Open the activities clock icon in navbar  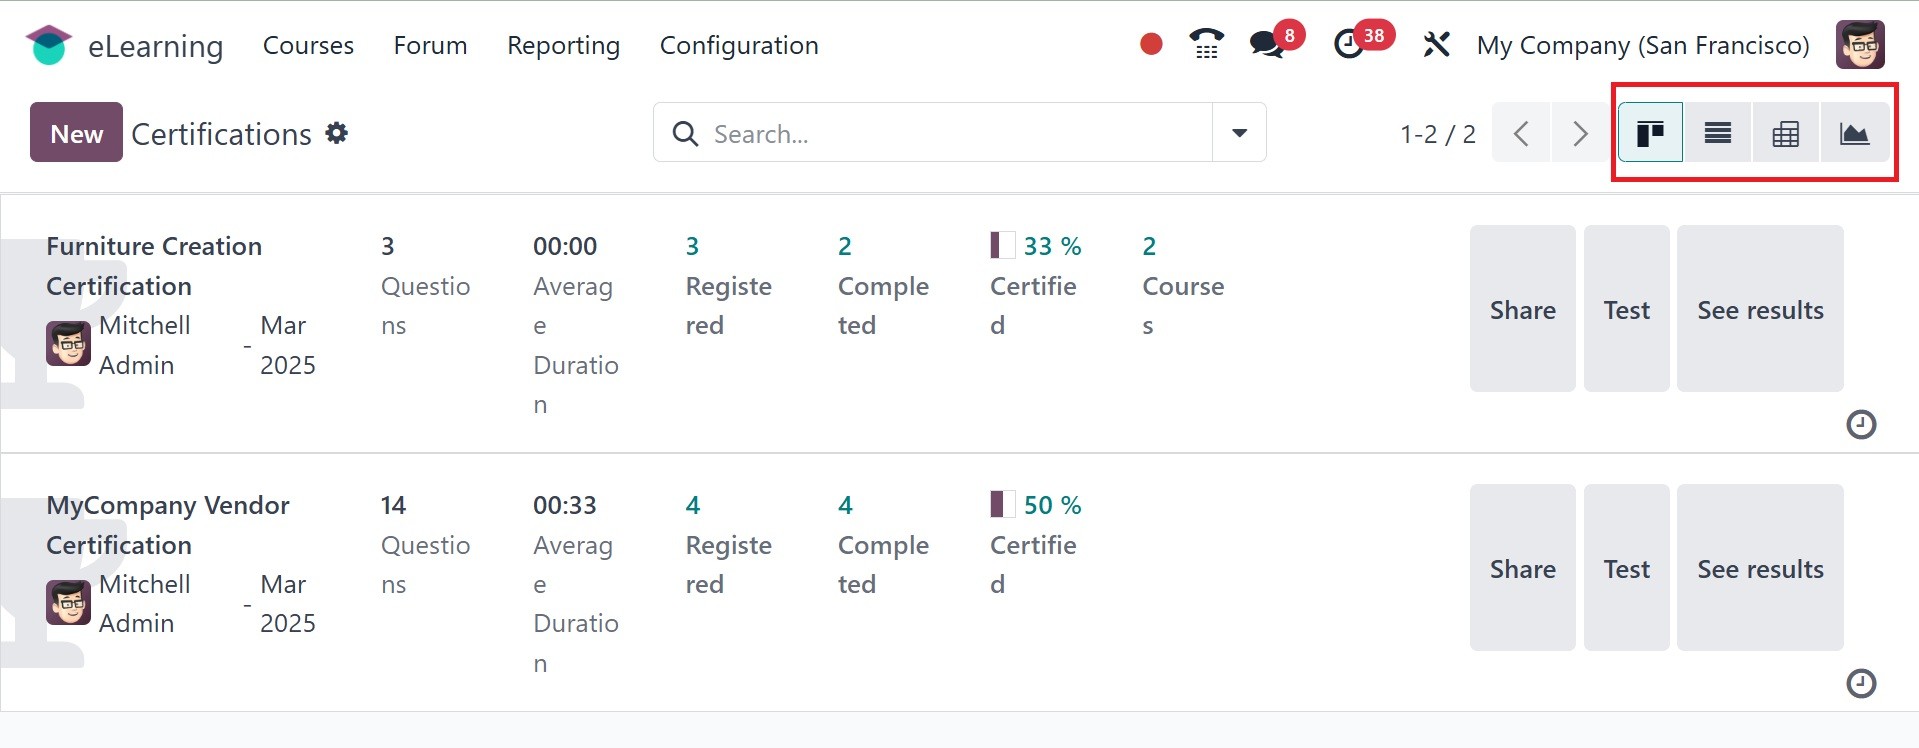point(1349,44)
